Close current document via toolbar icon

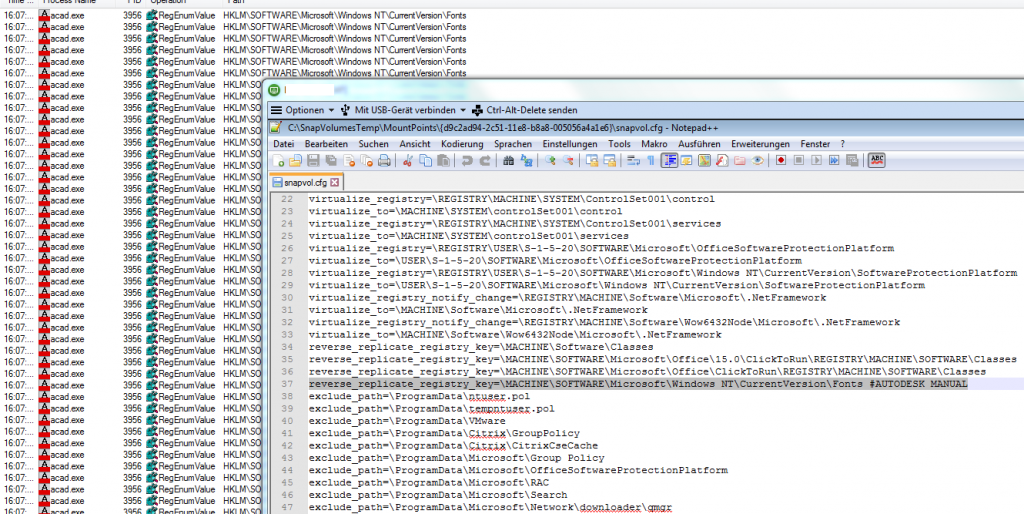[x=349, y=161]
